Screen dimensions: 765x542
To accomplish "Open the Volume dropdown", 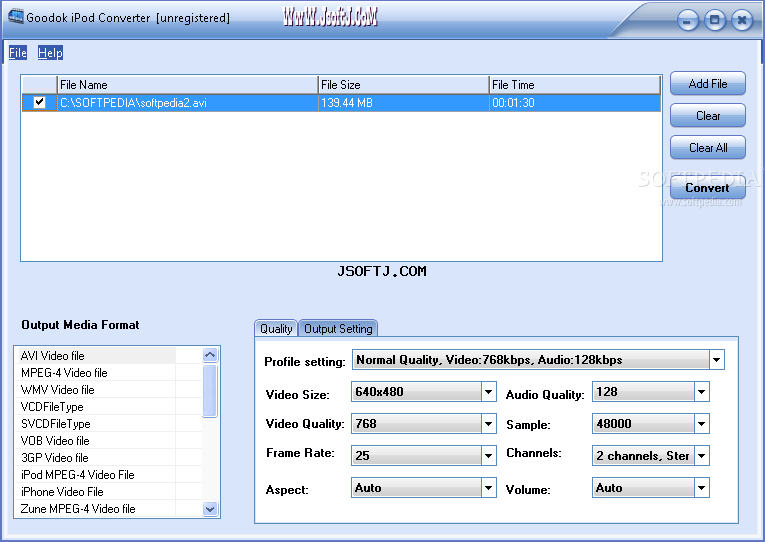I will point(702,488).
